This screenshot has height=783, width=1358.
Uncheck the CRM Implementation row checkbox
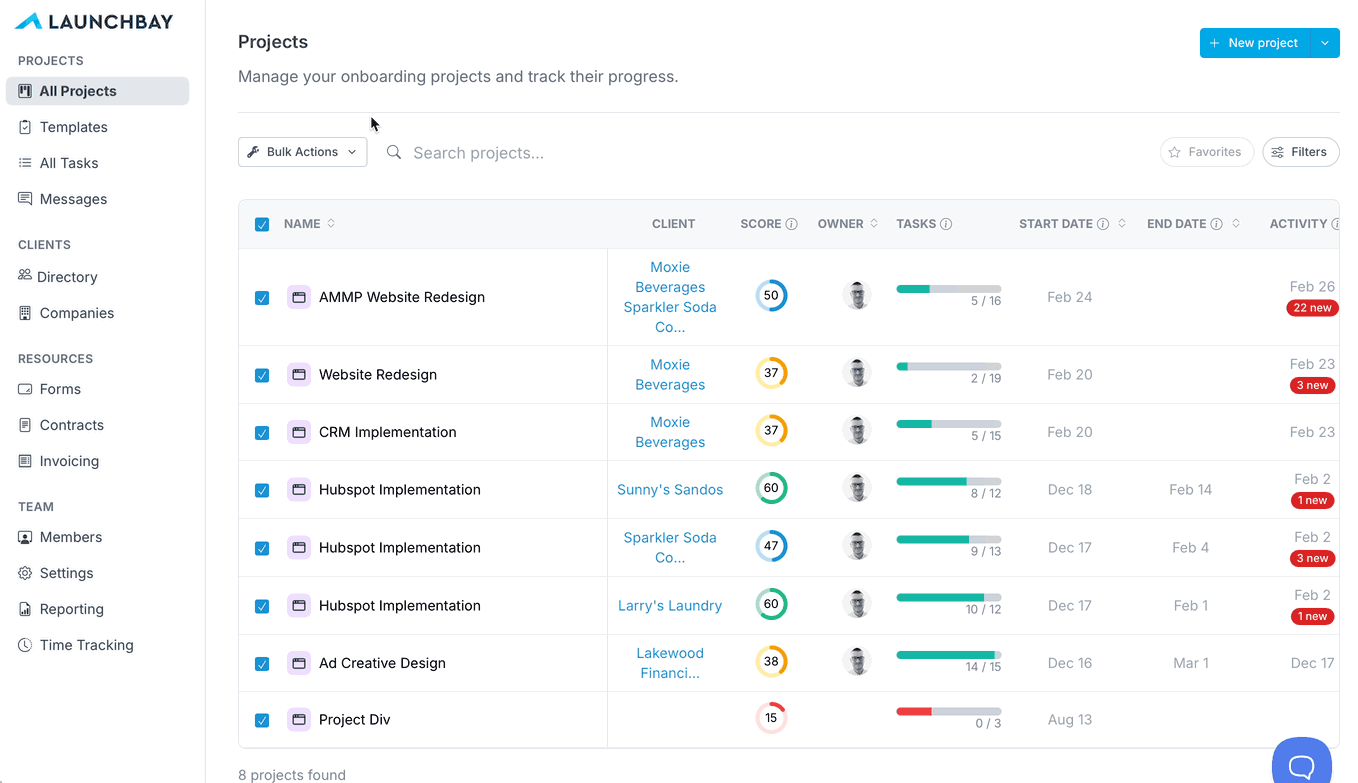262,433
